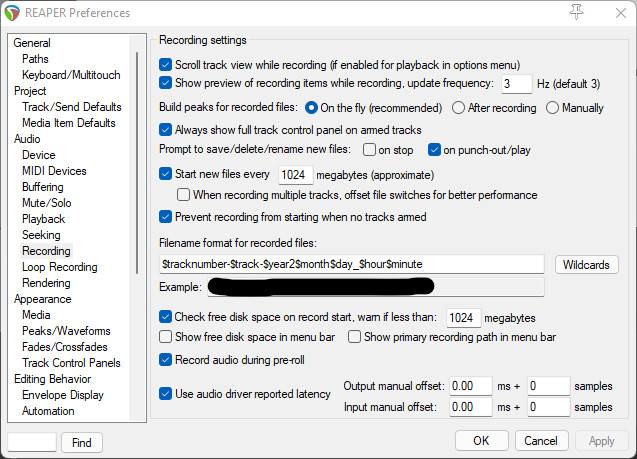Select Appearance in preferences tree
Image resolution: width=637 pixels, height=459 pixels.
43,299
